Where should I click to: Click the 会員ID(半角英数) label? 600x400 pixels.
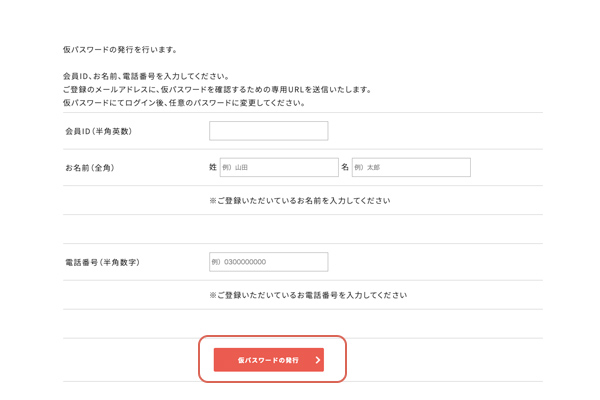coord(99,131)
